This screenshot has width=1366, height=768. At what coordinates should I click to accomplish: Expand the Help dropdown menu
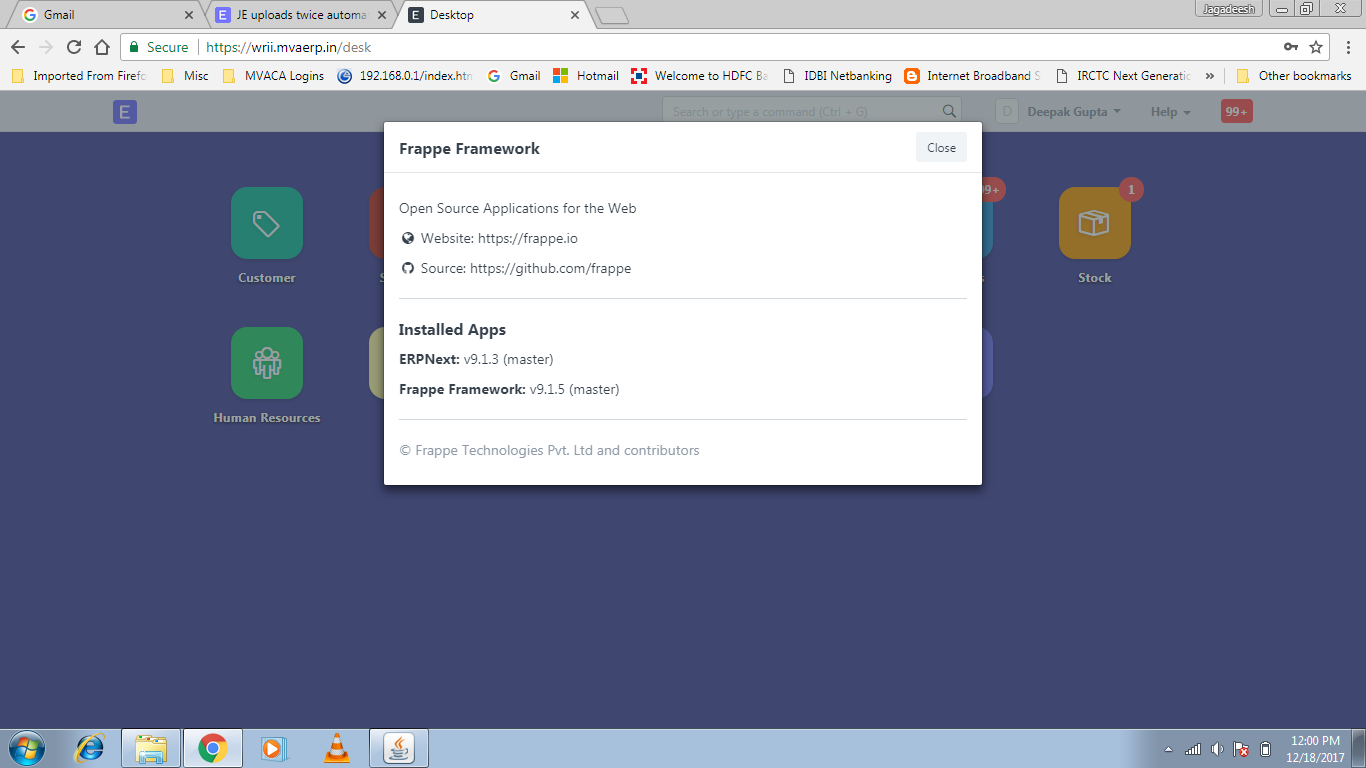[x=1170, y=112]
